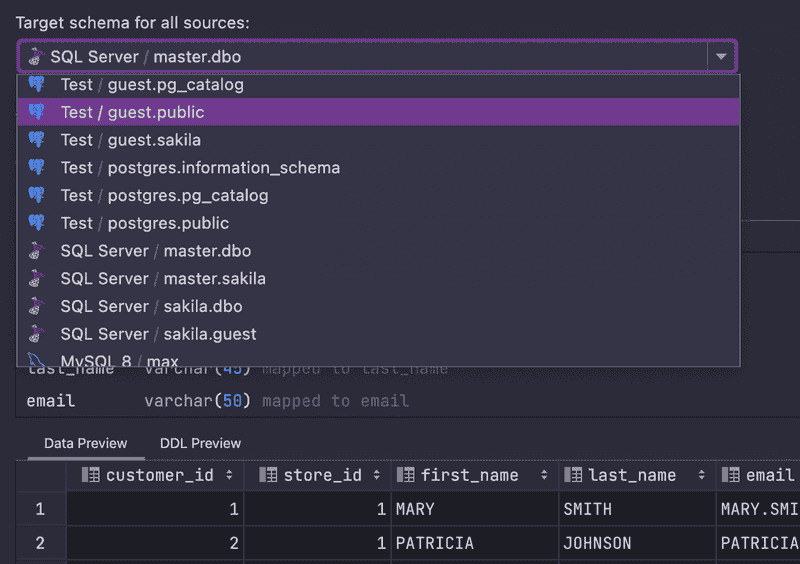
Task: Select the JOHNSON cell in last_name
Action: (x=637, y=543)
